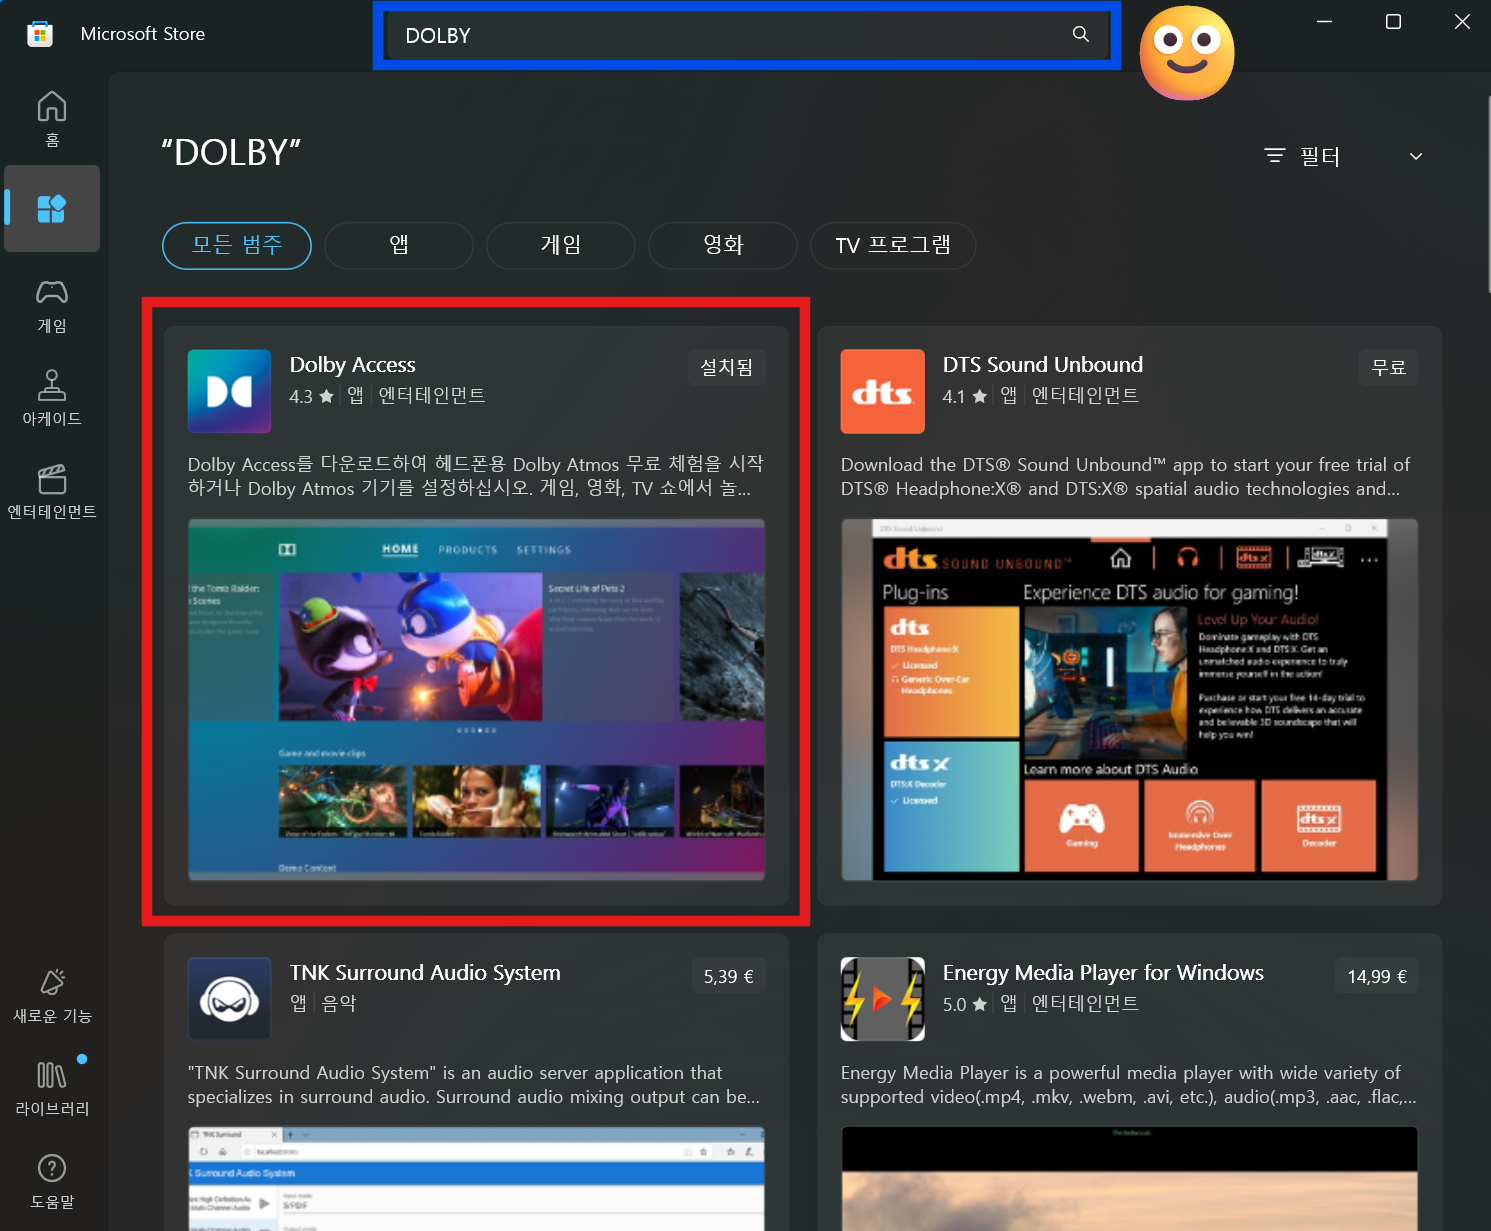Select the Games (게임) category tab

(x=561, y=245)
